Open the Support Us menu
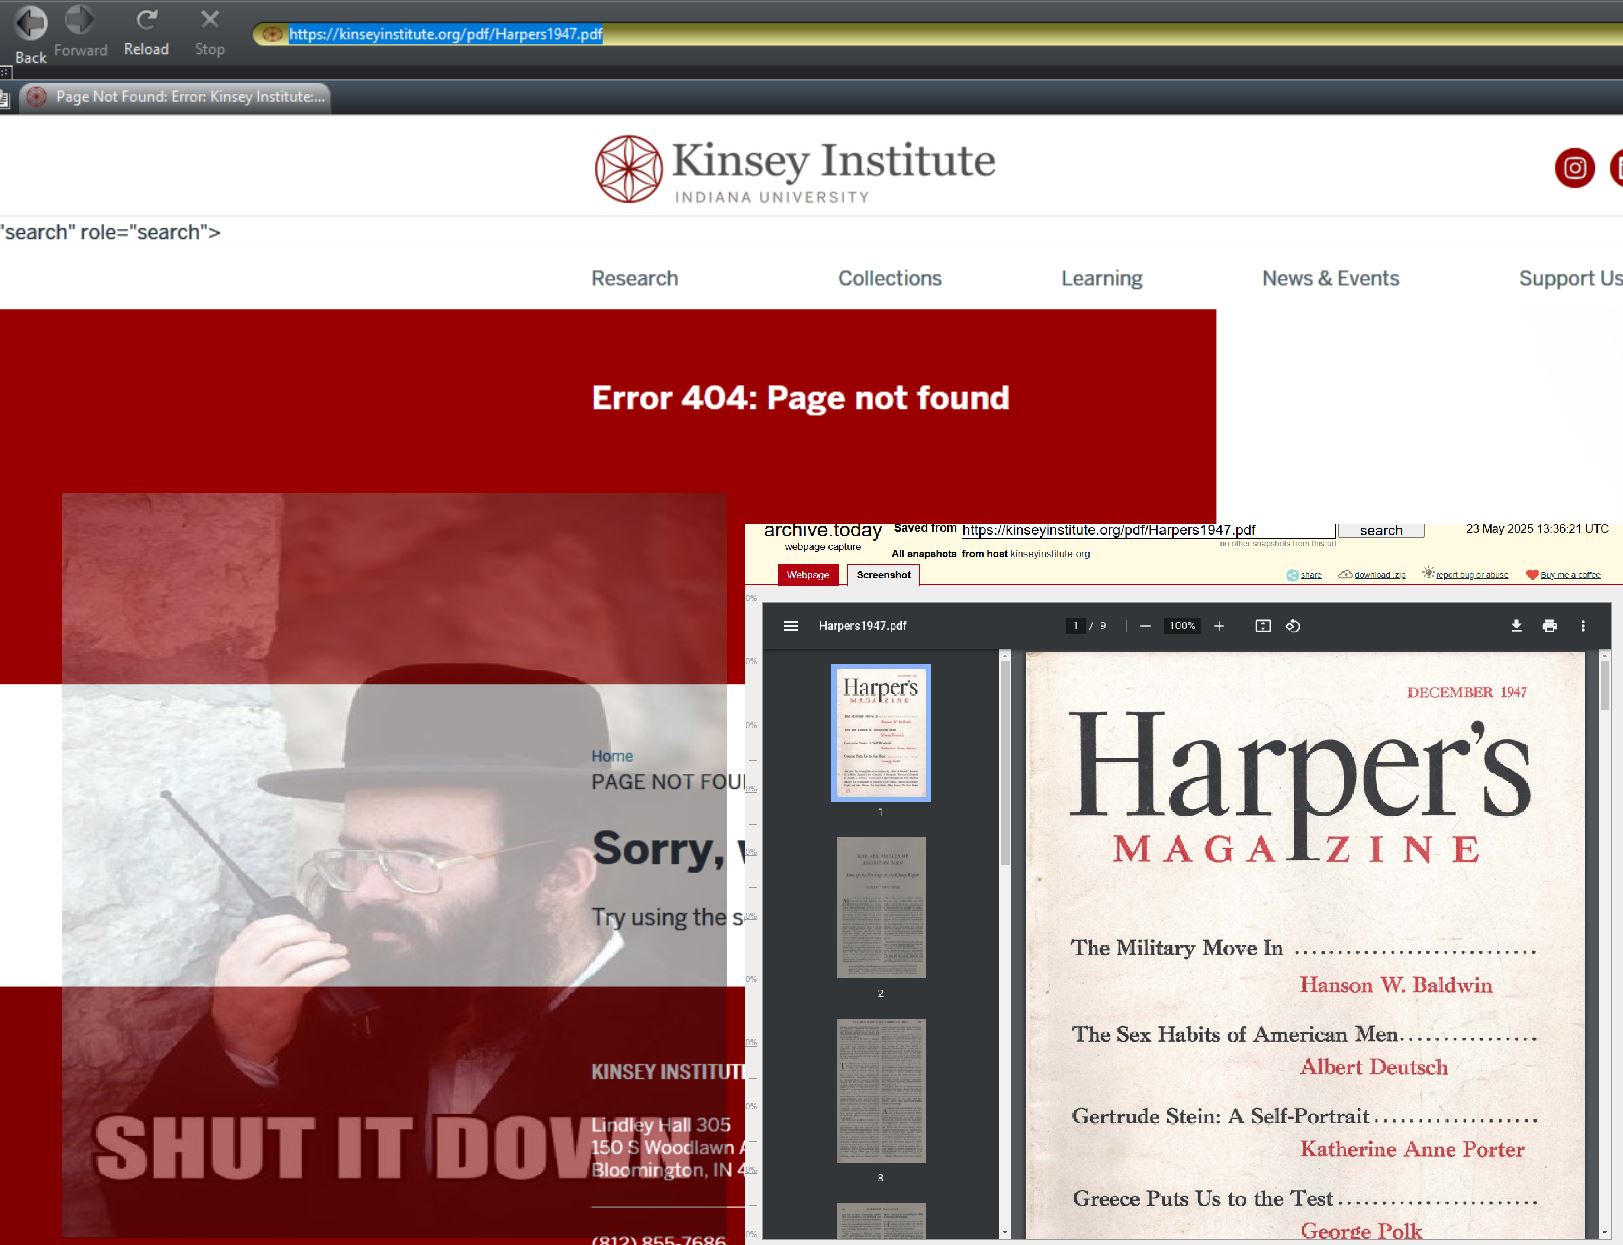1623x1245 pixels. click(x=1570, y=278)
